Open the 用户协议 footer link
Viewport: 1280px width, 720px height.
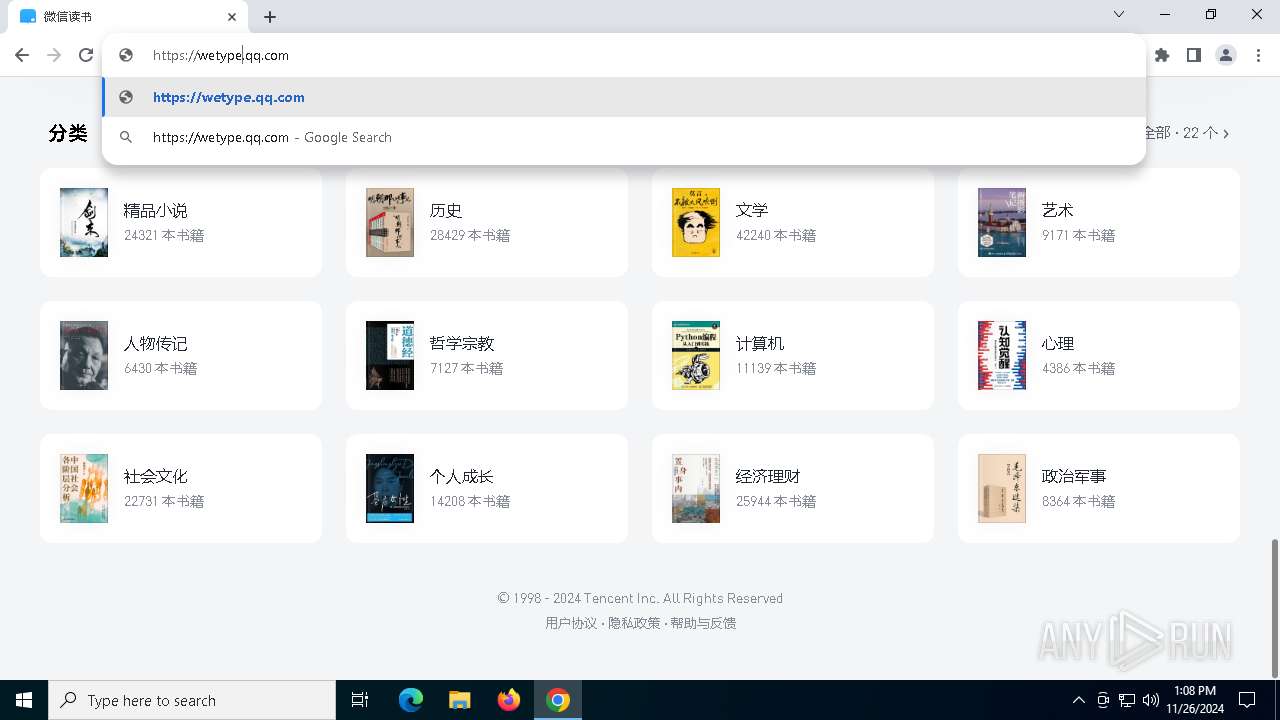(x=571, y=623)
